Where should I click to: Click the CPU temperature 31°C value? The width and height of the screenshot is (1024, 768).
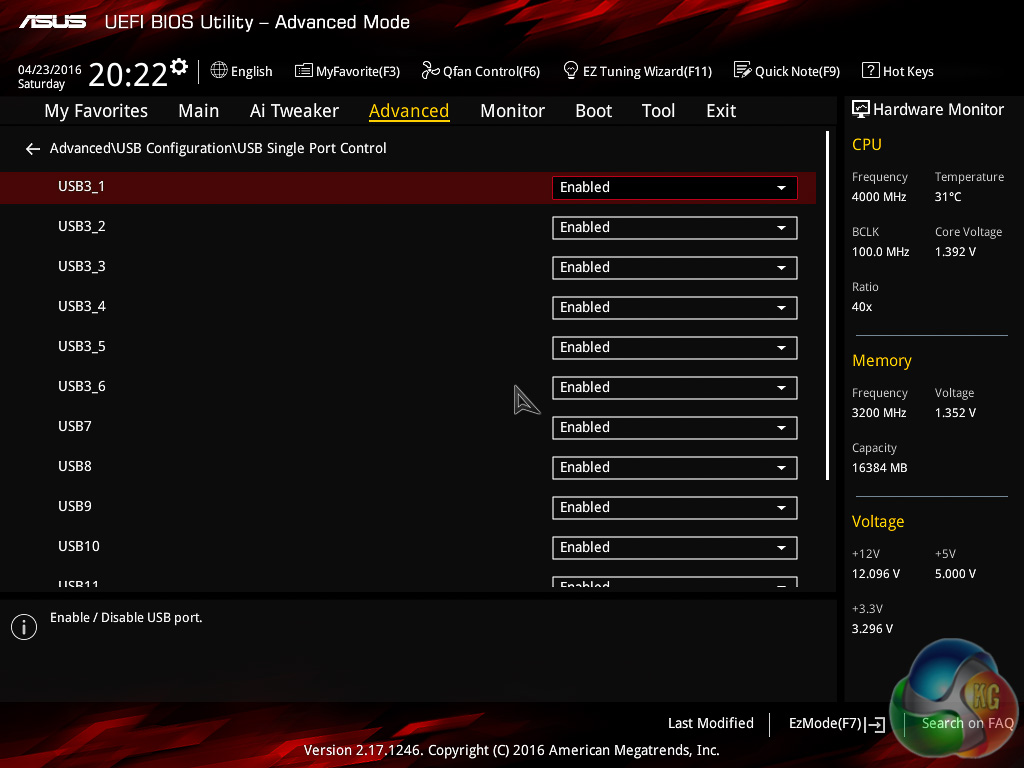pyautogui.click(x=948, y=197)
